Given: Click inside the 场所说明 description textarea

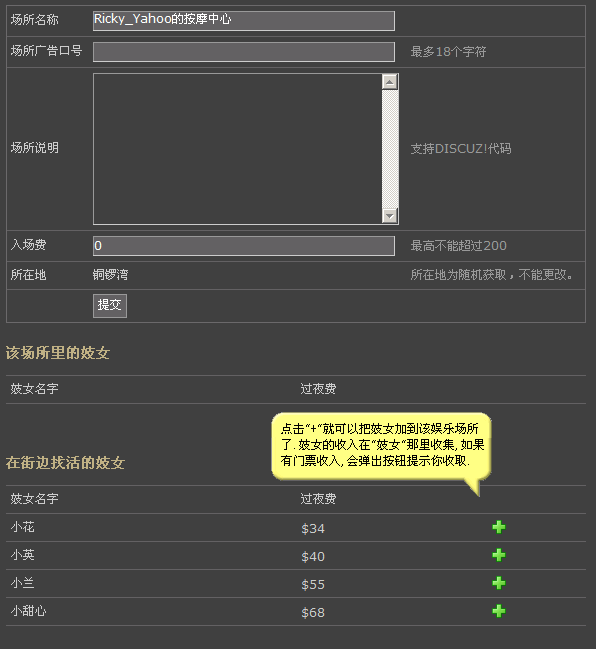Looking at the screenshot, I should click(x=237, y=149).
